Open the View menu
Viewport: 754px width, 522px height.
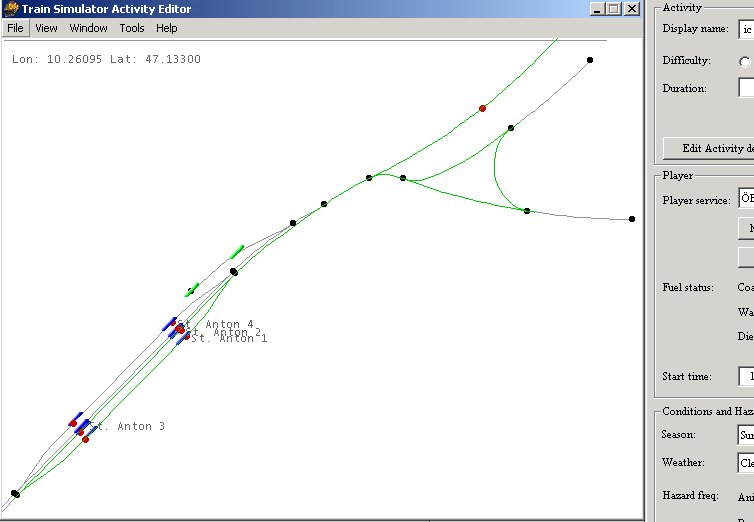tap(47, 28)
